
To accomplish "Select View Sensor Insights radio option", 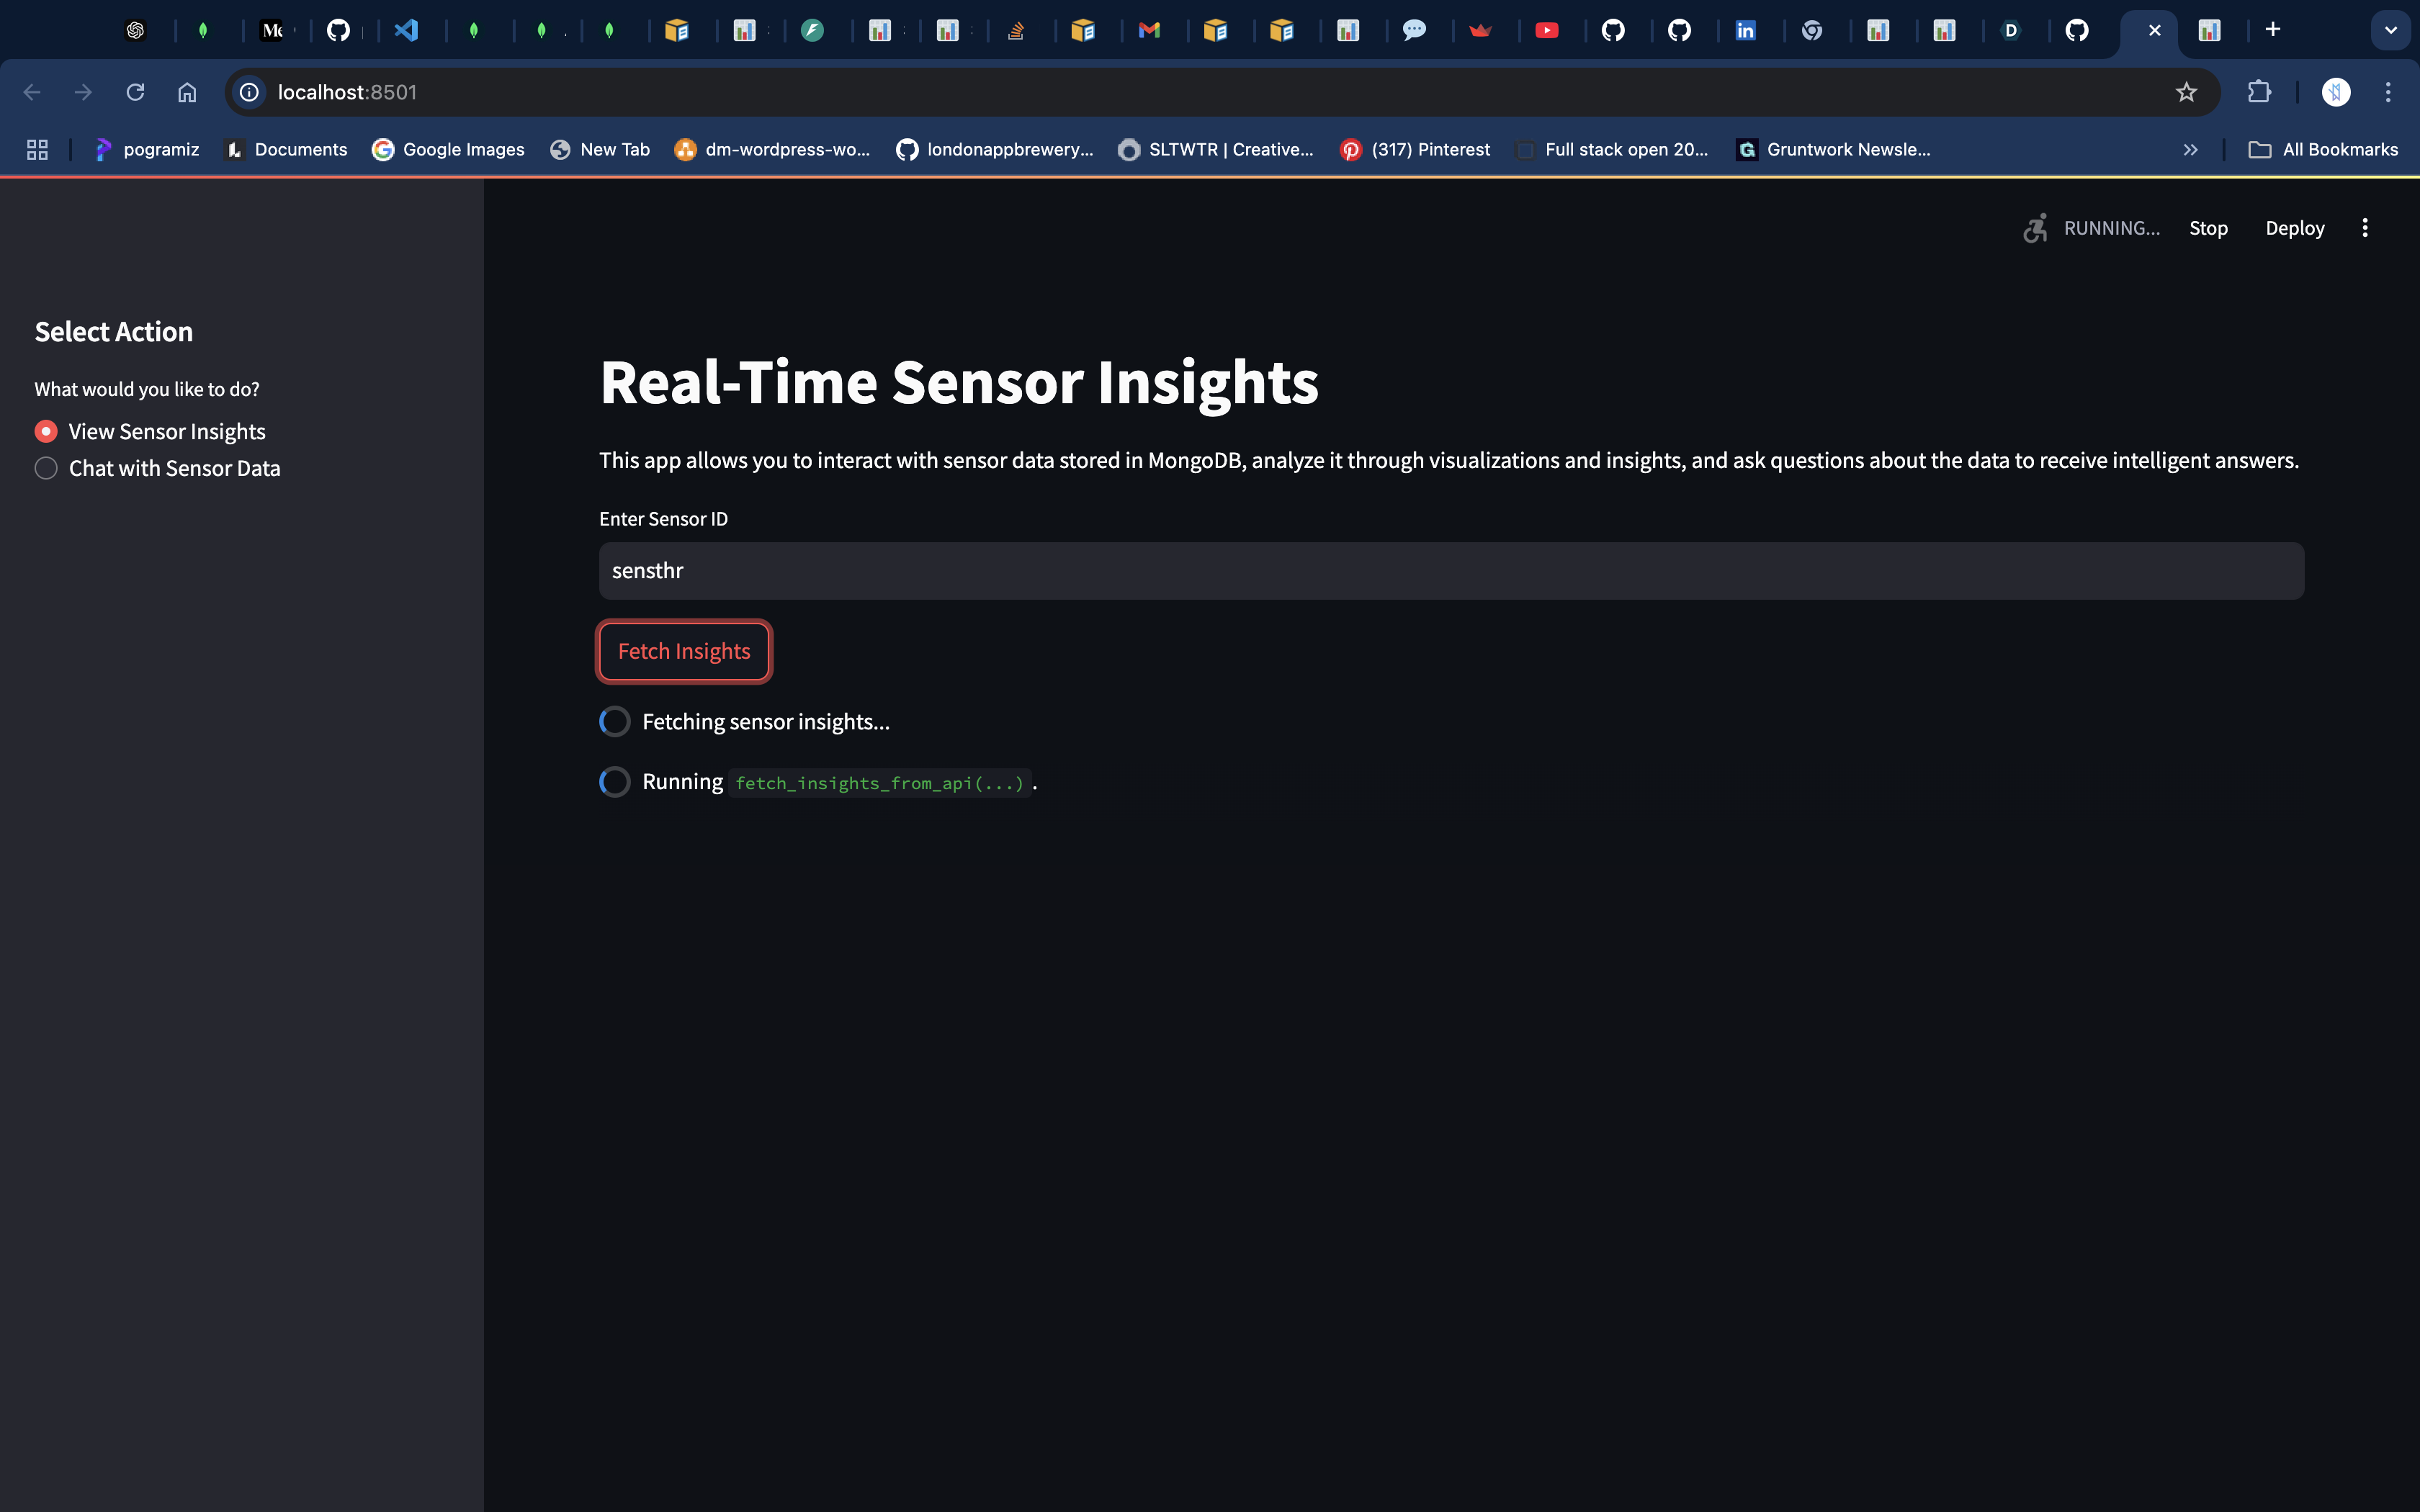I will (x=46, y=431).
